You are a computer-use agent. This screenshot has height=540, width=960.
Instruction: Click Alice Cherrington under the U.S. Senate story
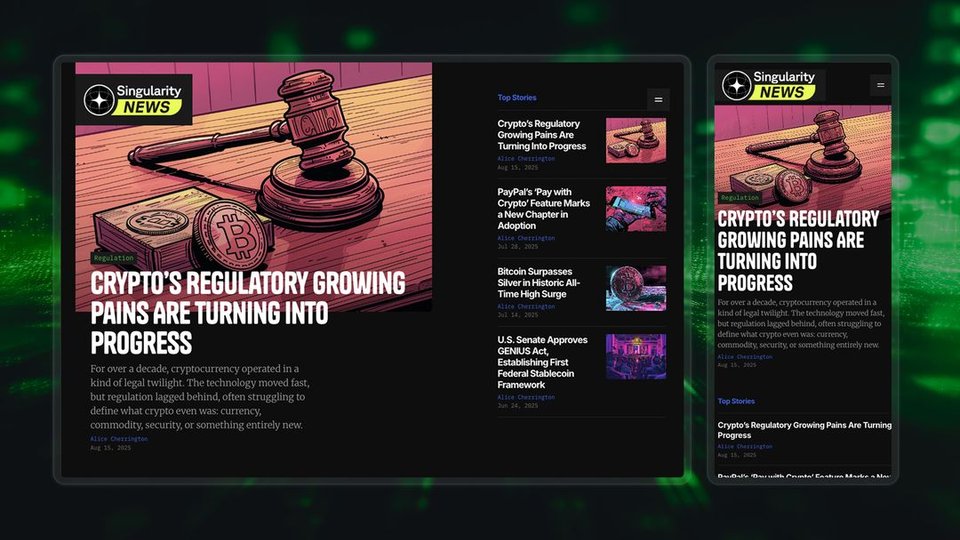pos(526,397)
